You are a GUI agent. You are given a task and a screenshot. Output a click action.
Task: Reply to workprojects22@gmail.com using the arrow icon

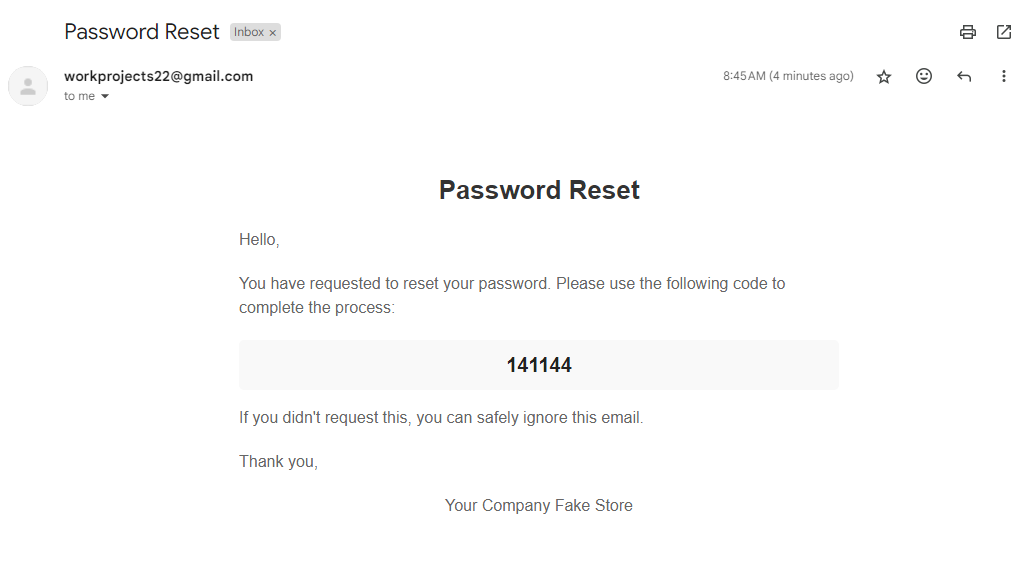coord(964,76)
